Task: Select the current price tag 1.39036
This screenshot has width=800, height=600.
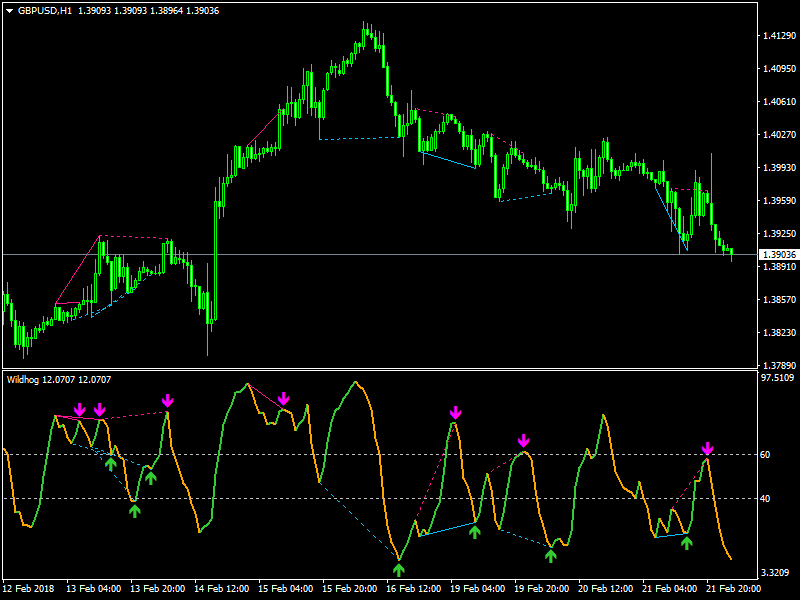Action: [778, 255]
